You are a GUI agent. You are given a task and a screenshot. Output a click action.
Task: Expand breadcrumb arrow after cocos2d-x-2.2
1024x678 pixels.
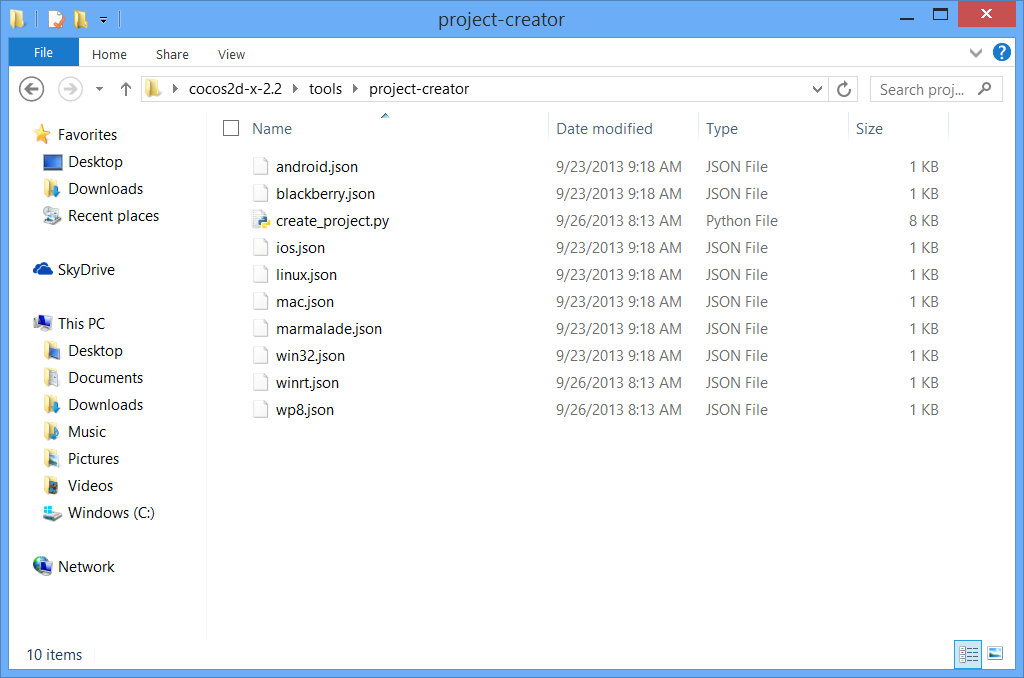click(295, 89)
